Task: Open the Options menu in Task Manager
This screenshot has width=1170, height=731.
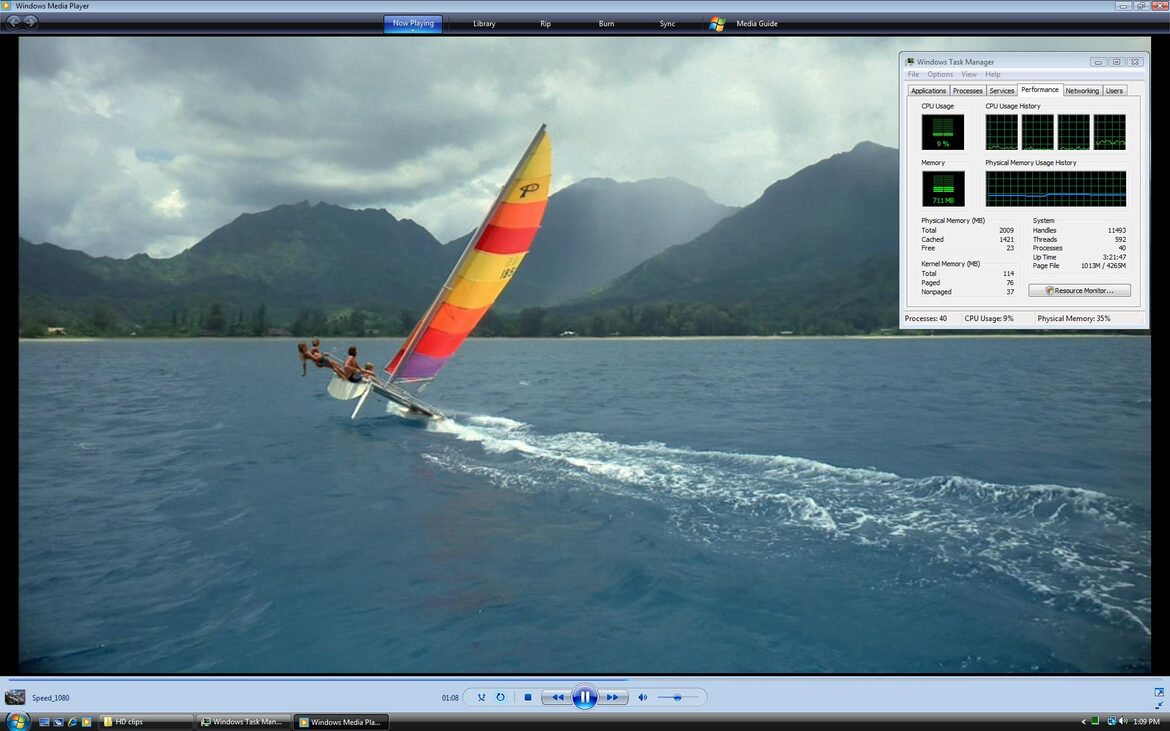Action: pyautogui.click(x=940, y=75)
